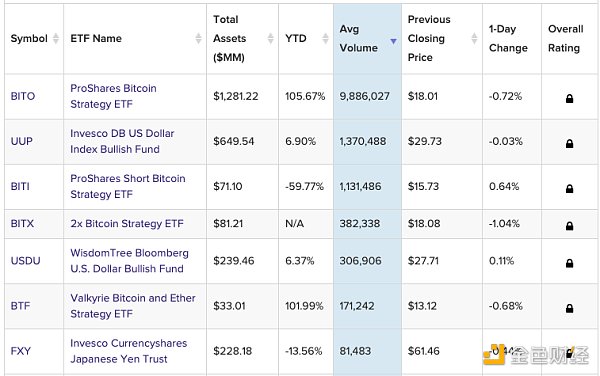The width and height of the screenshot is (600, 376).
Task: Click the lock icon in UUP row
Action: (569, 143)
